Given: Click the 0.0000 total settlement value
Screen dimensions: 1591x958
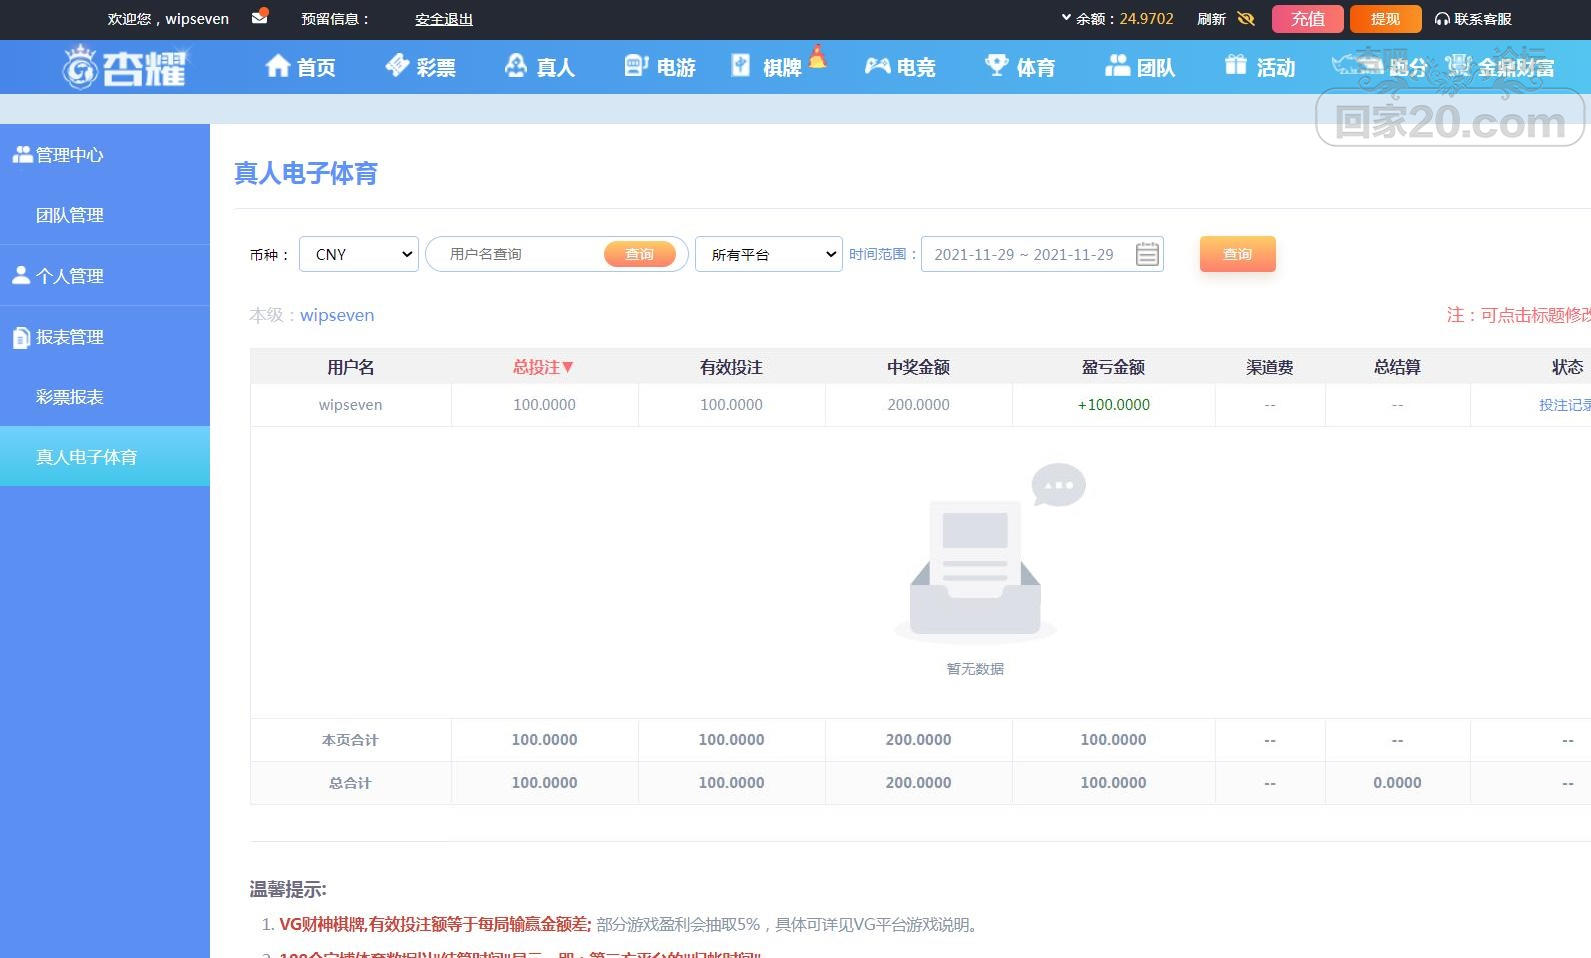Looking at the screenshot, I should click(x=1397, y=783).
